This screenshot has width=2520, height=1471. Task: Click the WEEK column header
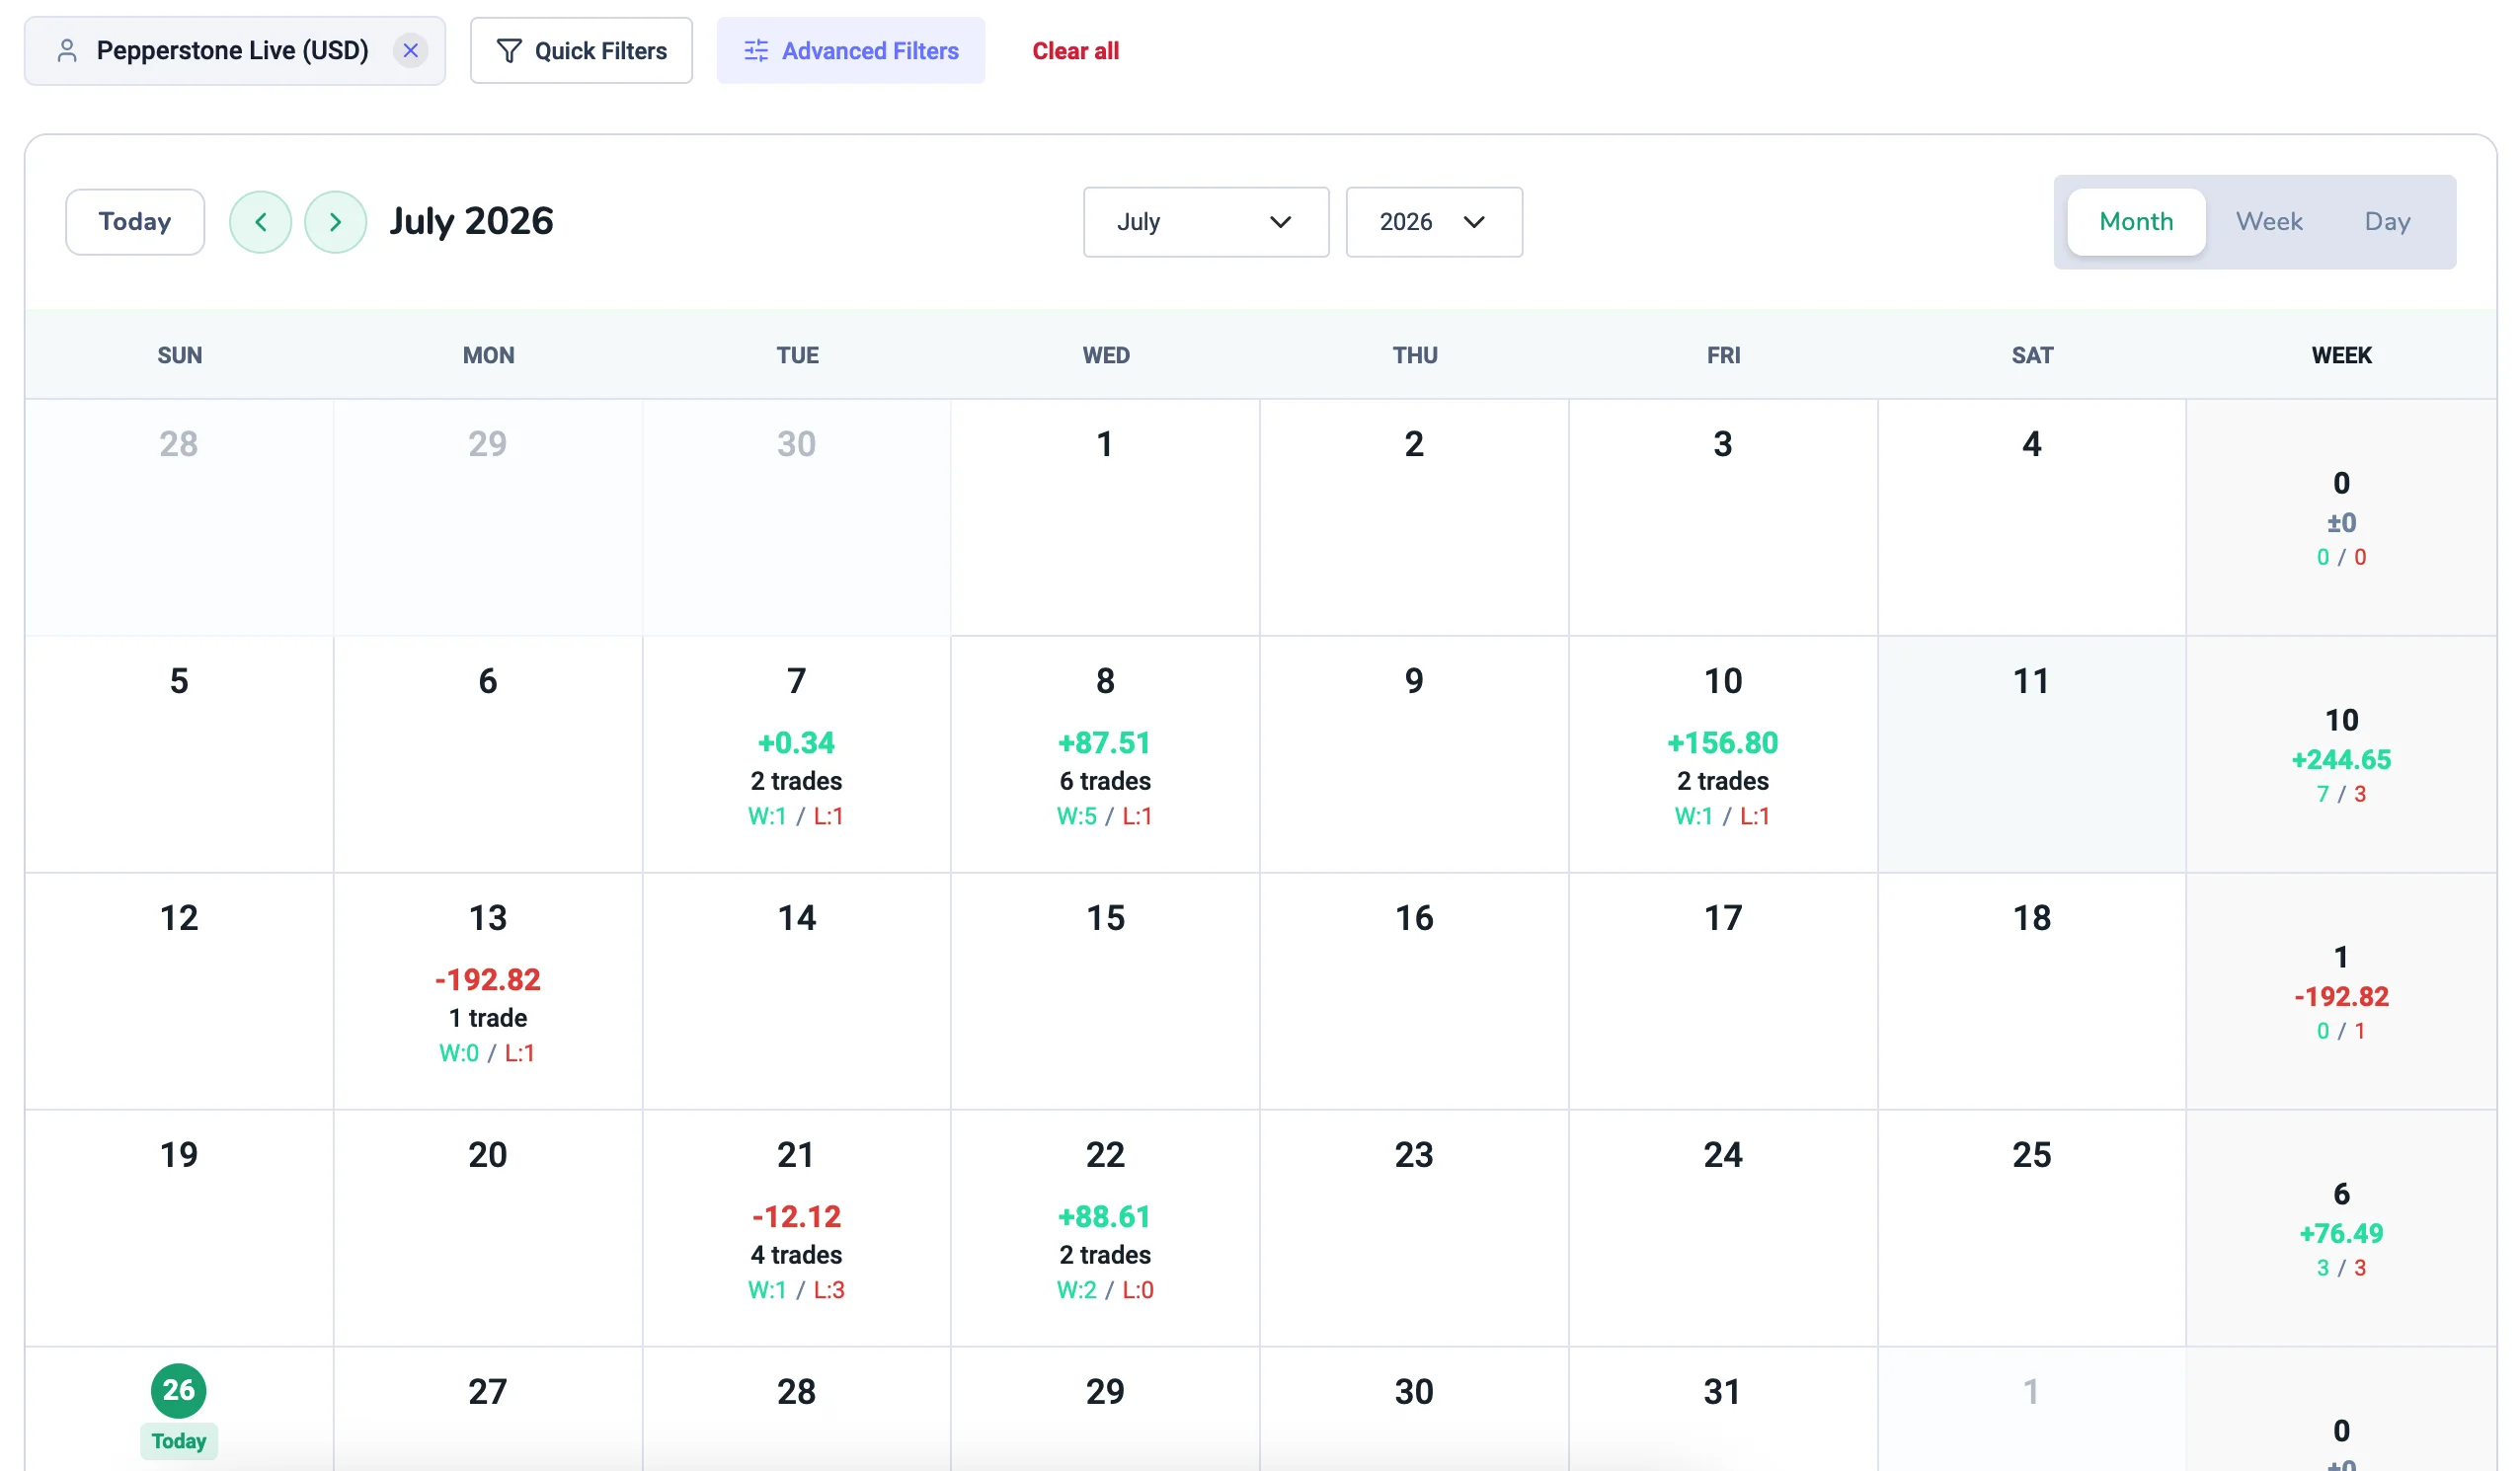(x=2340, y=355)
